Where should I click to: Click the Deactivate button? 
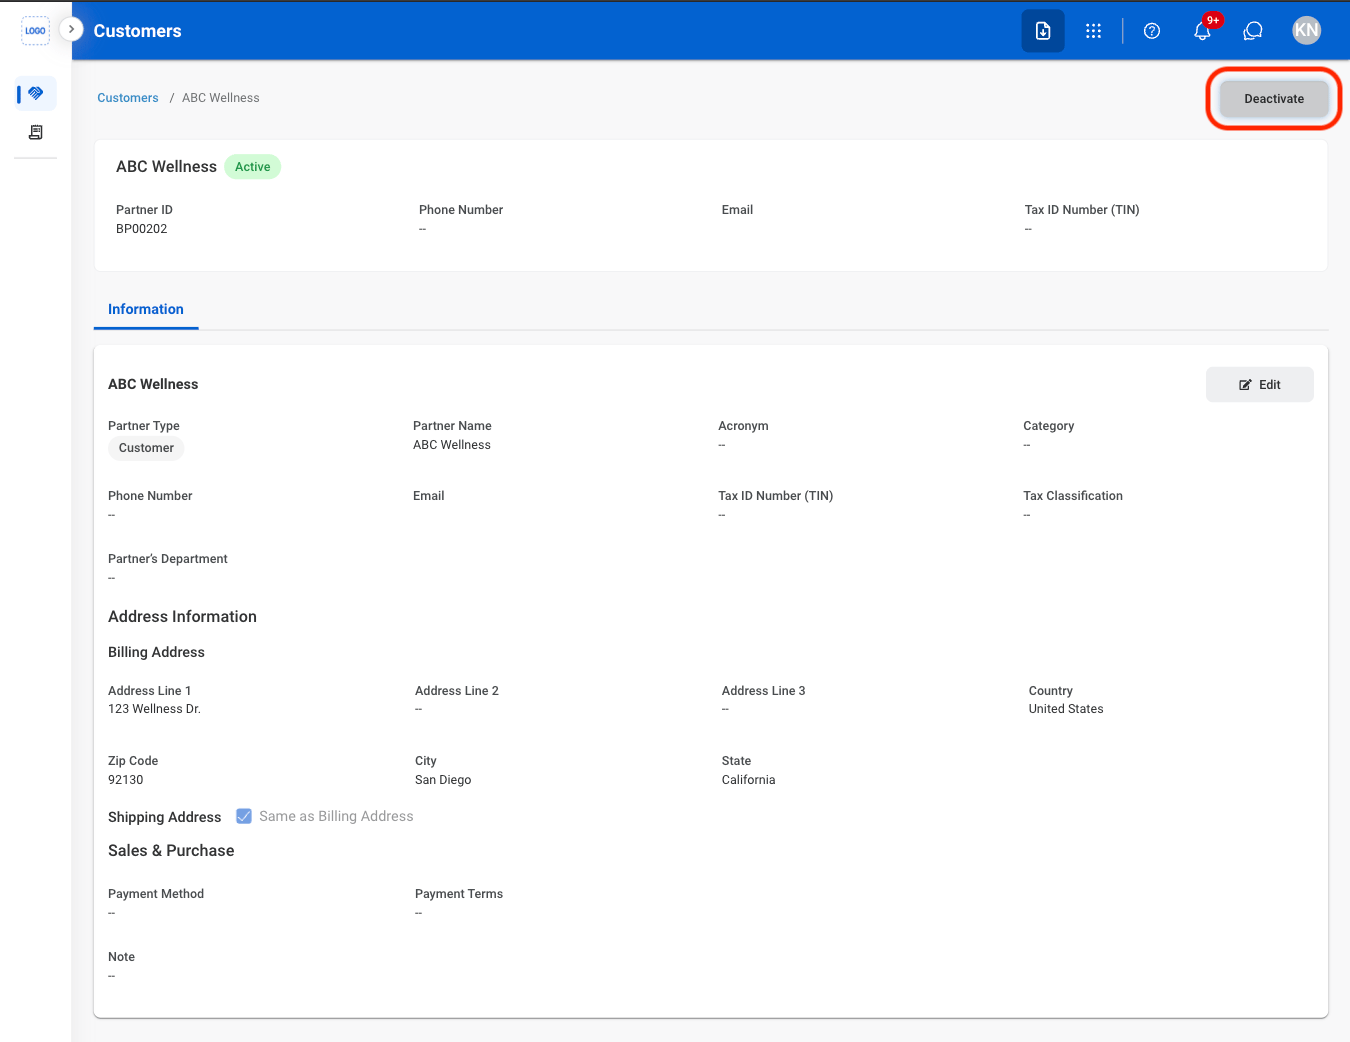coord(1274,99)
